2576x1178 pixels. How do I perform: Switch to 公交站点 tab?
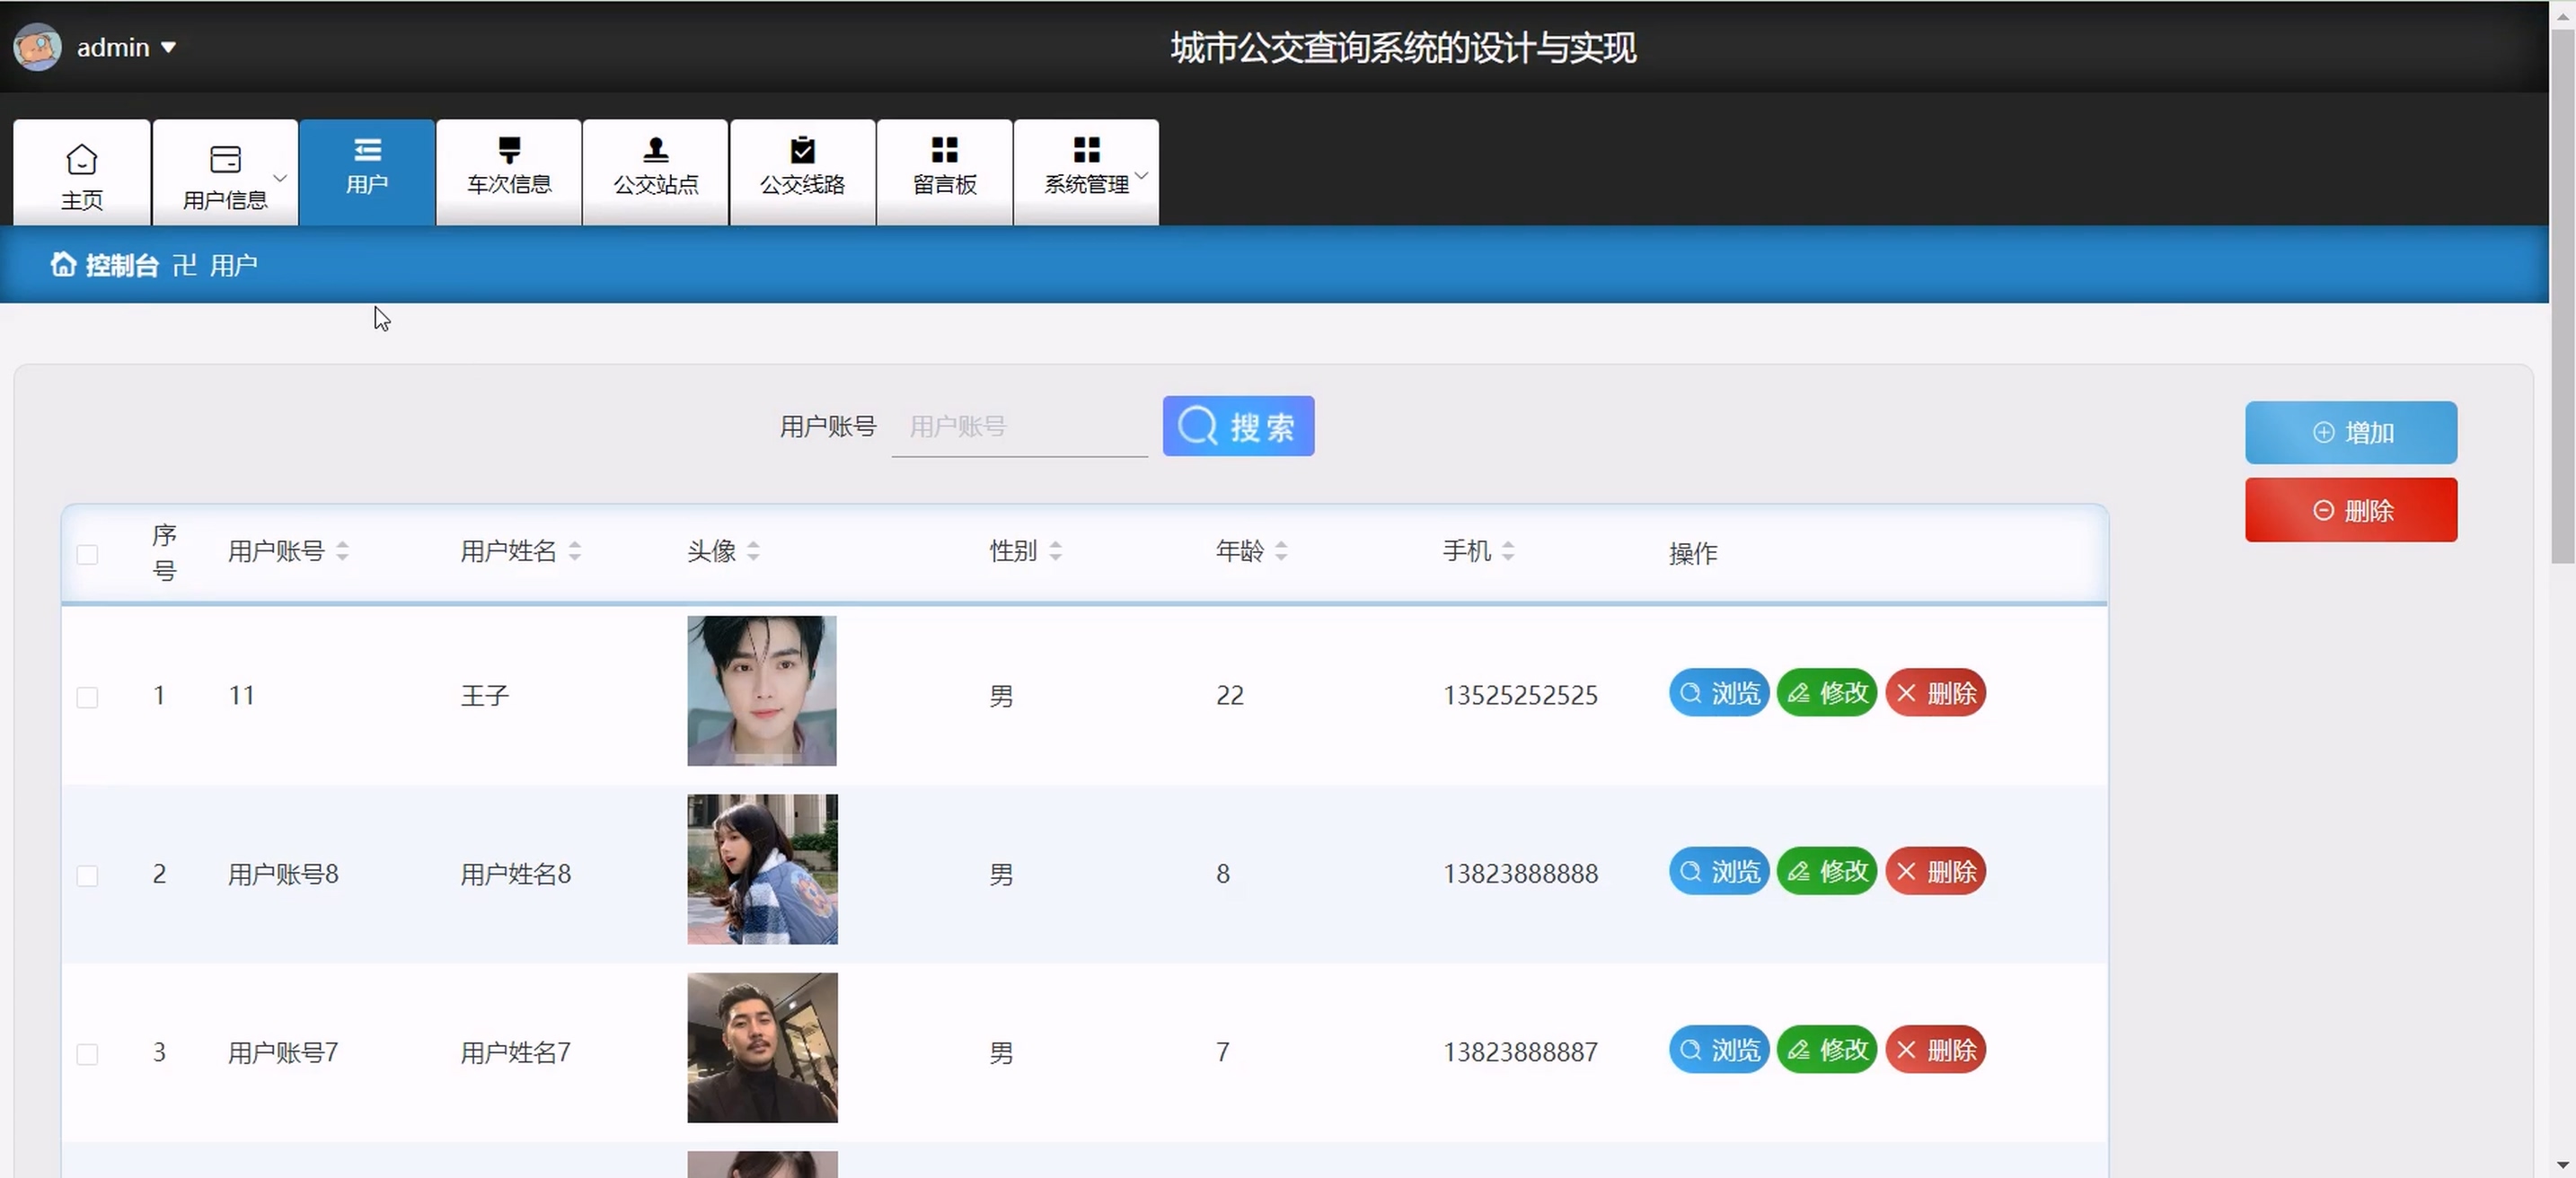(656, 173)
